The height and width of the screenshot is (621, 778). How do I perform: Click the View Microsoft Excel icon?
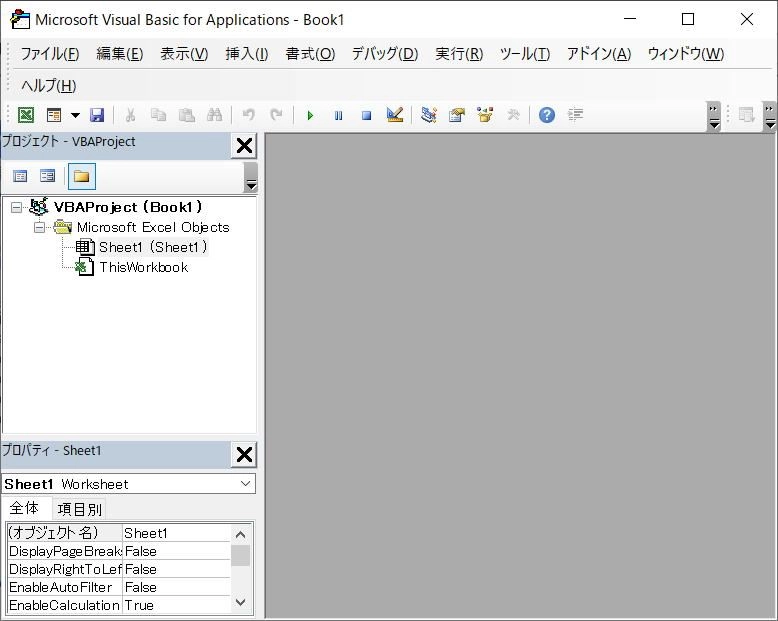(x=26, y=115)
